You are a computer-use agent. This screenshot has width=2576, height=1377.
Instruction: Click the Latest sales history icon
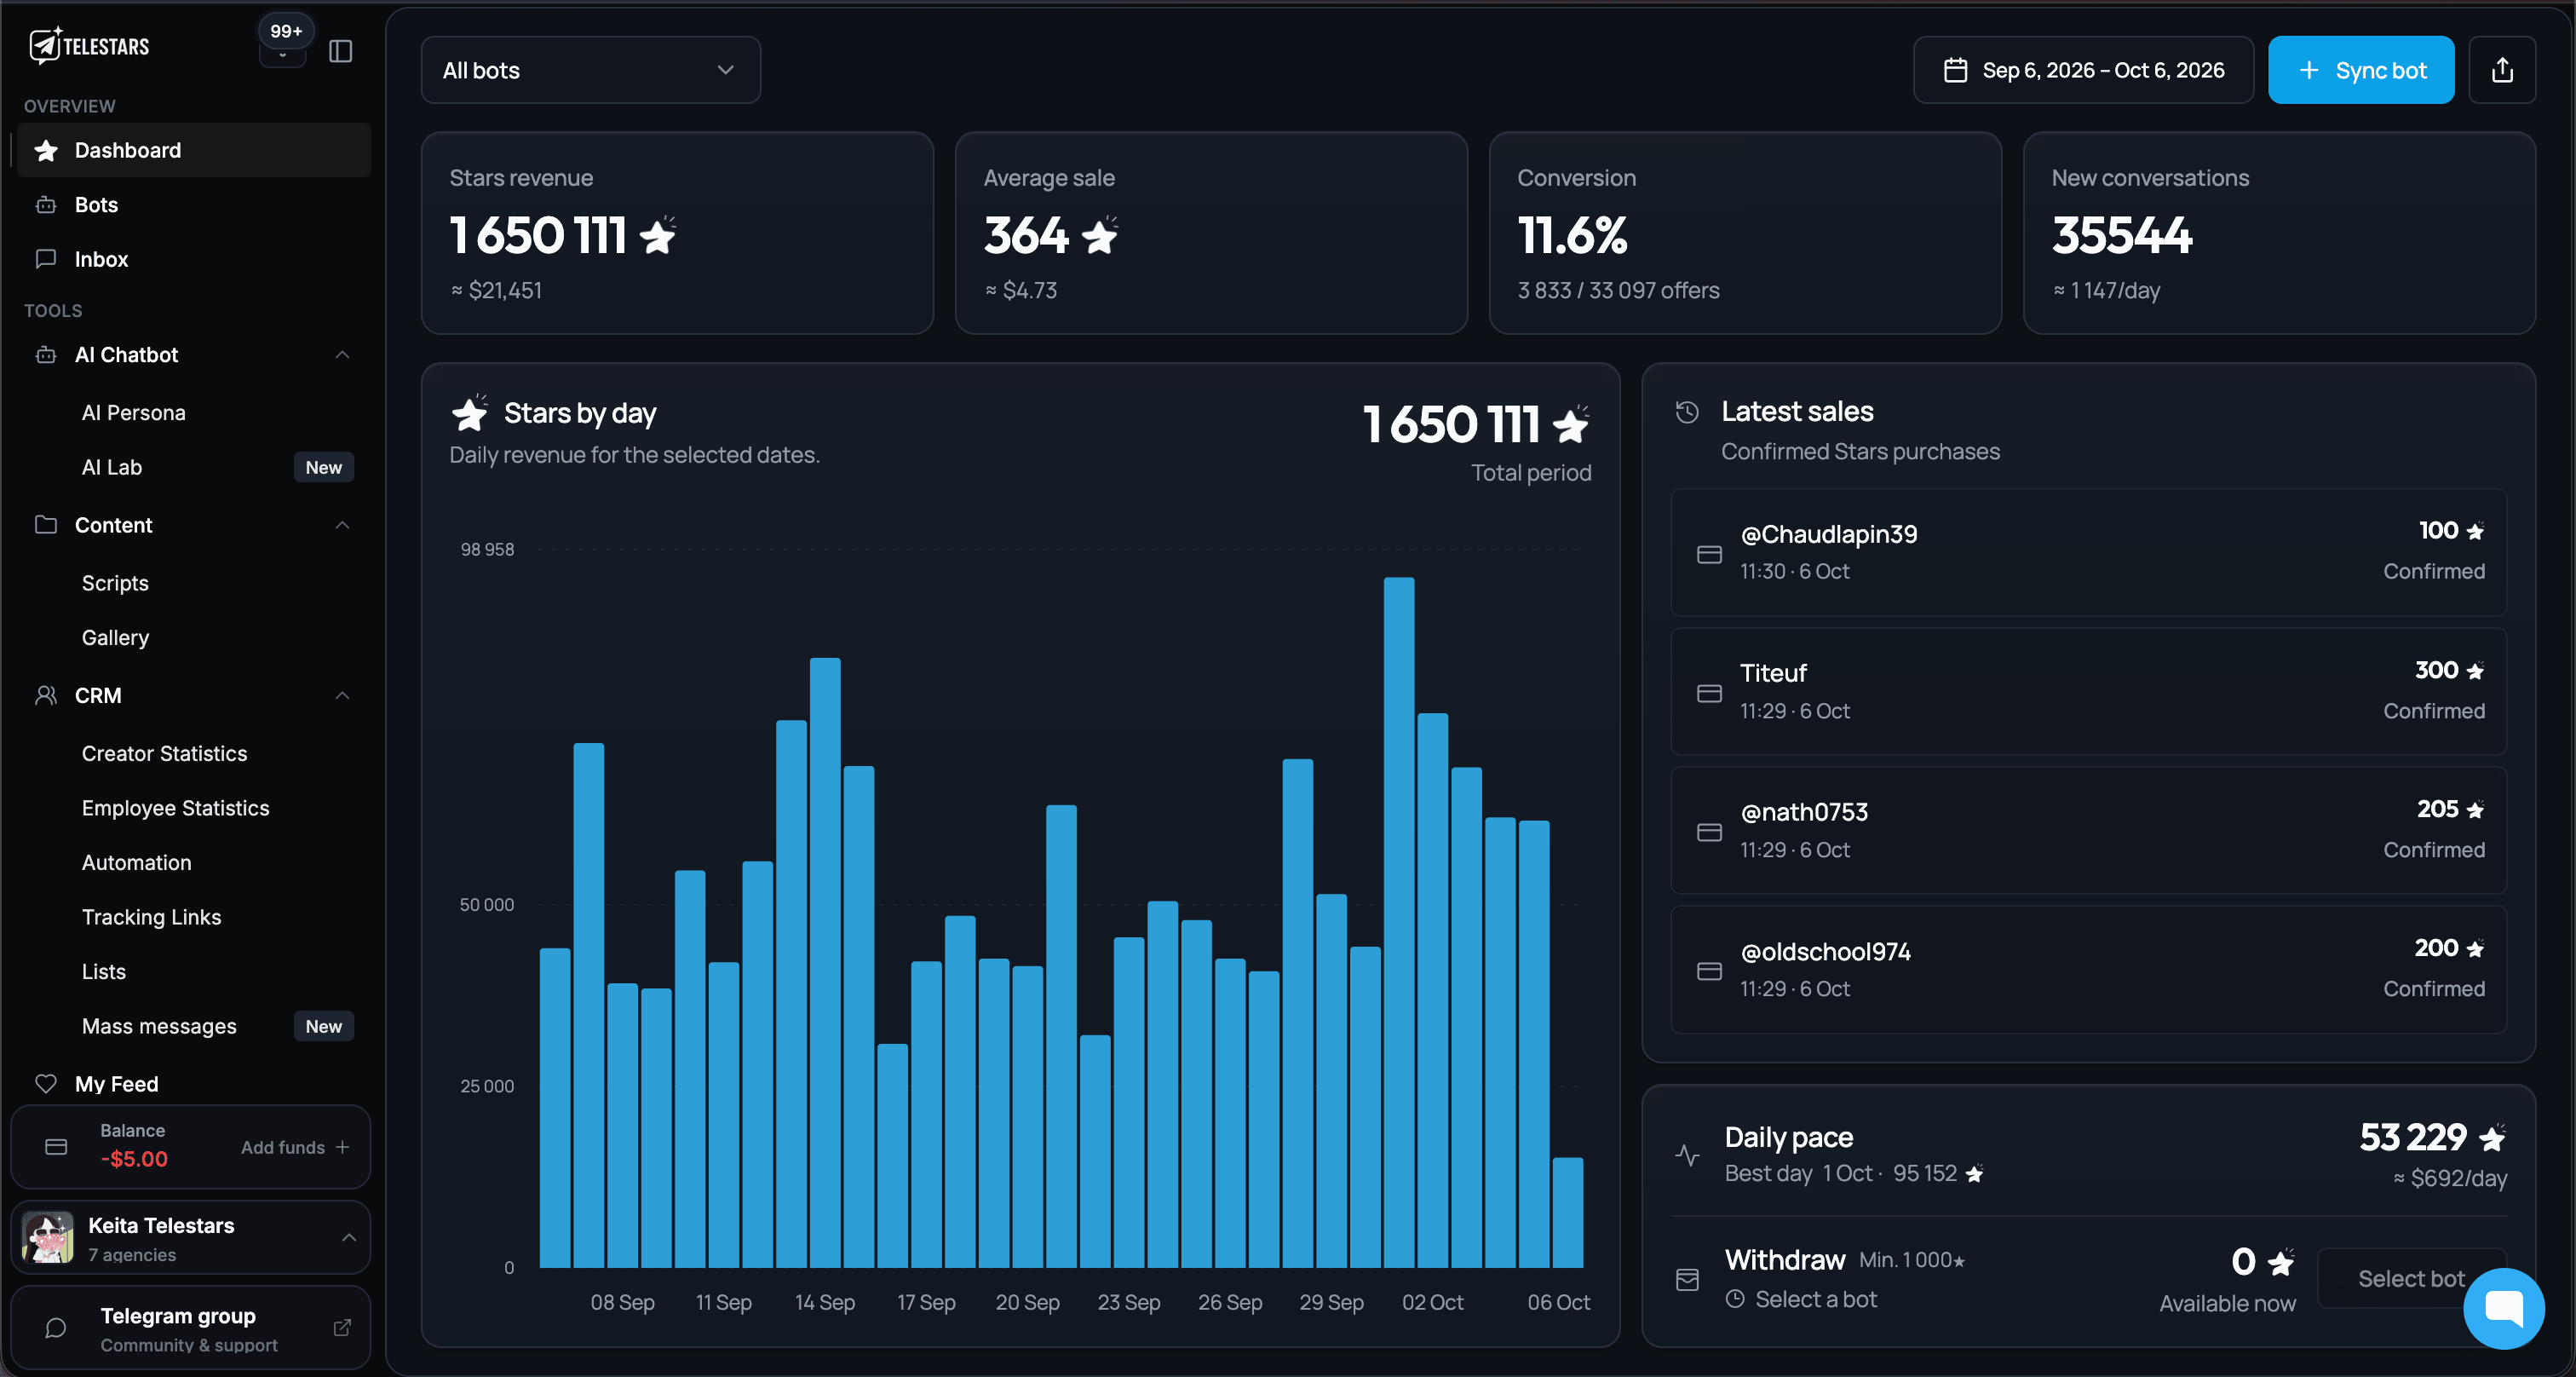coord(1687,412)
